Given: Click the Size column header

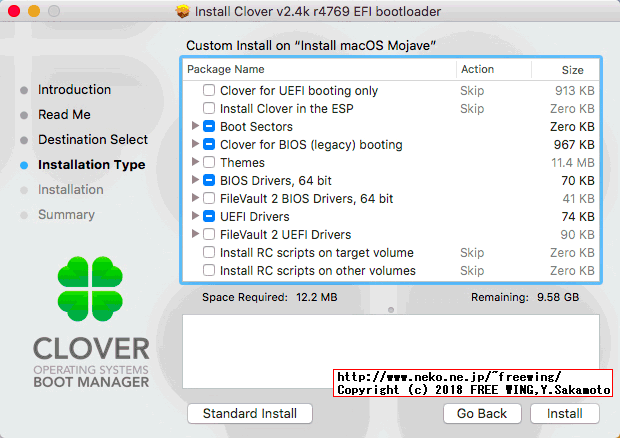Looking at the screenshot, I should point(565,70).
